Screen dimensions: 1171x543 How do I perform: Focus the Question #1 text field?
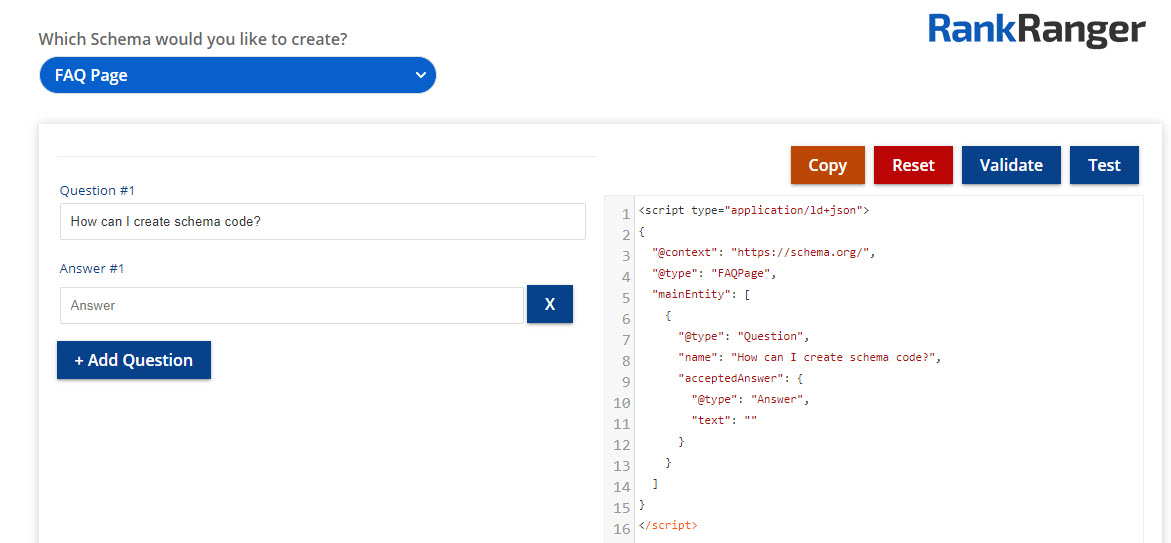[322, 221]
